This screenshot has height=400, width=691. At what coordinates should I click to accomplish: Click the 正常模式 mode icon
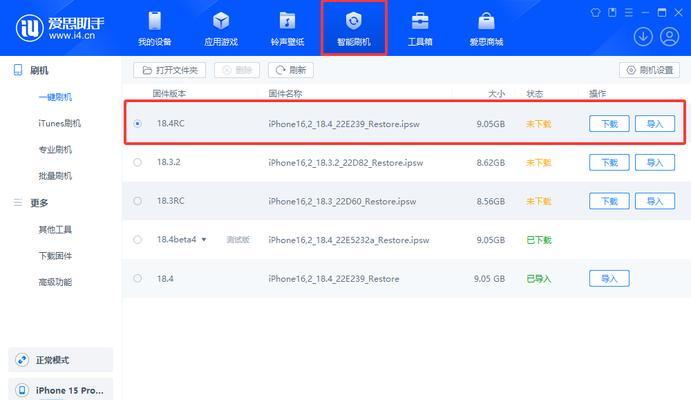[22, 360]
